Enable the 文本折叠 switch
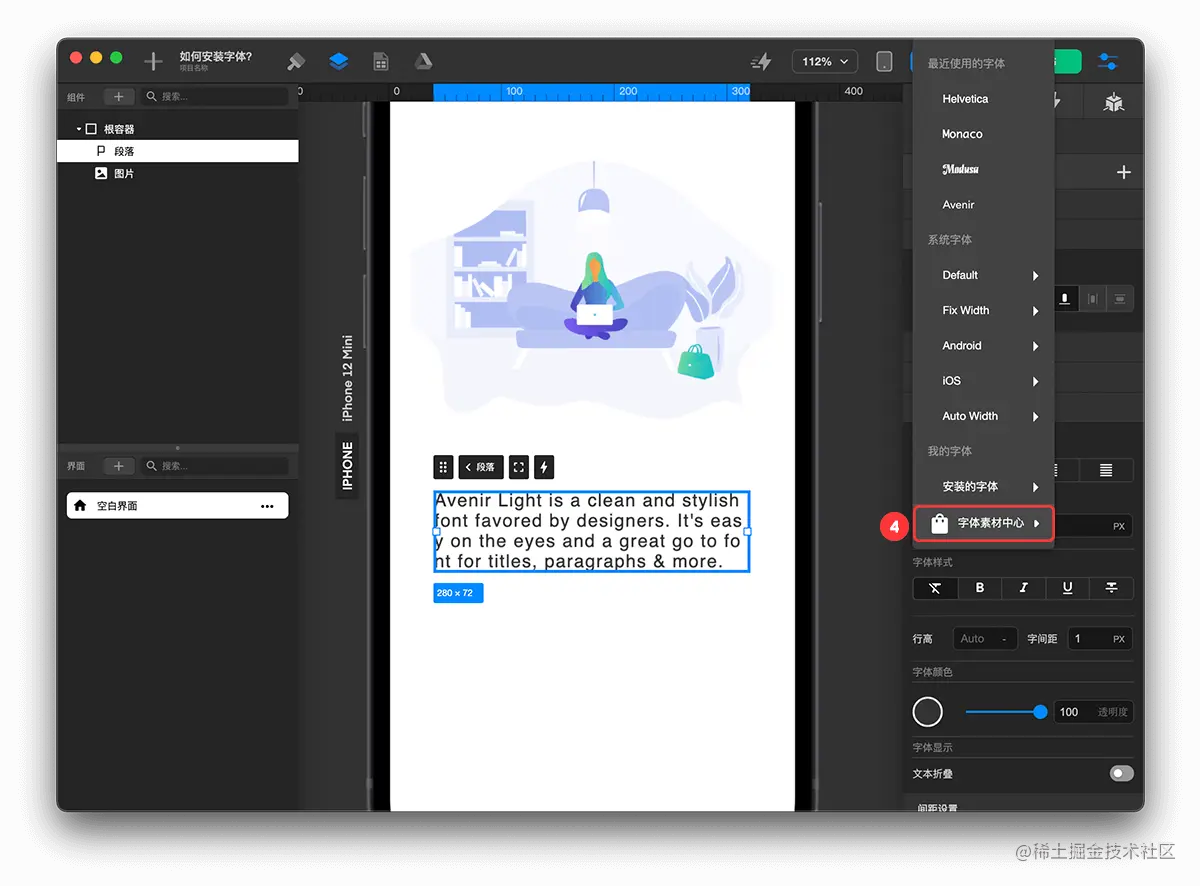The height and width of the screenshot is (886, 1200). click(x=1121, y=774)
